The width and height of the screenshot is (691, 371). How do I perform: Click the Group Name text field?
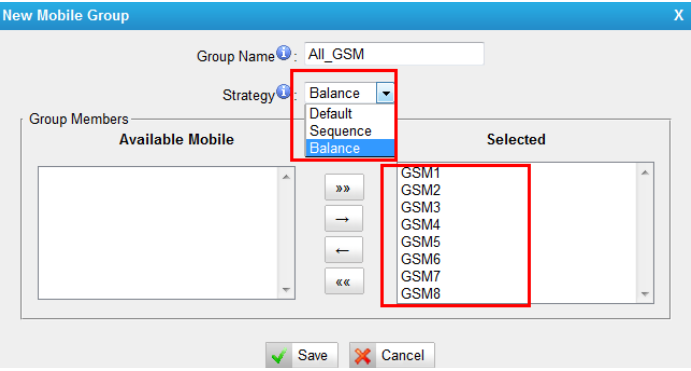coord(394,54)
